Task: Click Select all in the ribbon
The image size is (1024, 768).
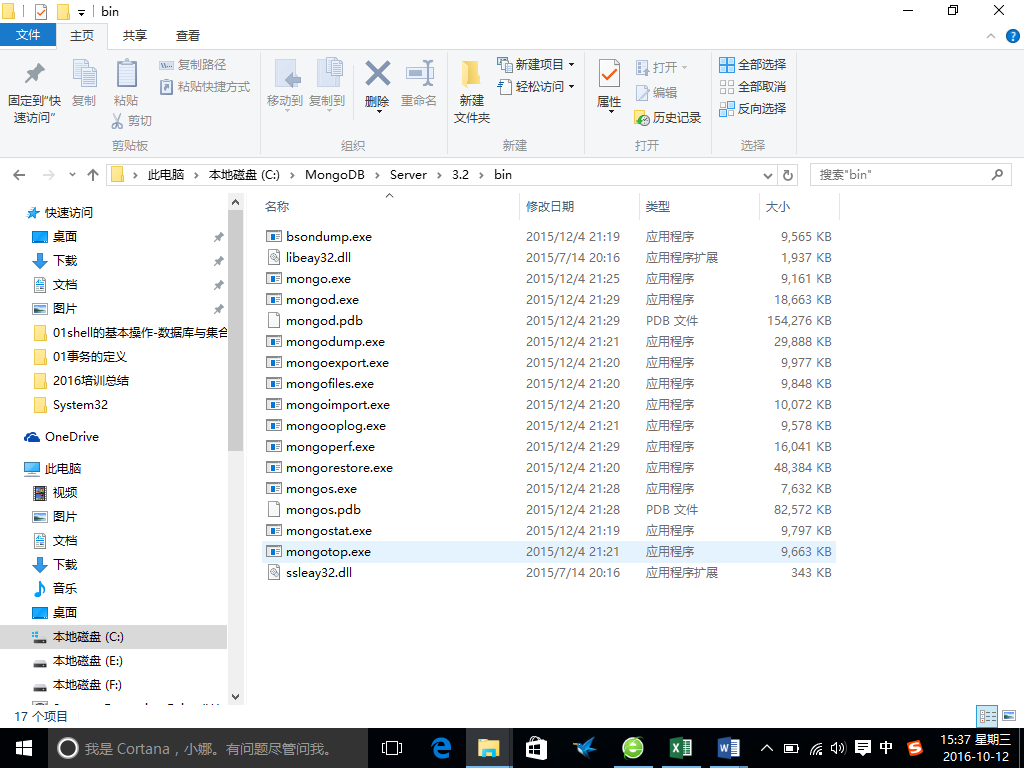Action: click(752, 65)
